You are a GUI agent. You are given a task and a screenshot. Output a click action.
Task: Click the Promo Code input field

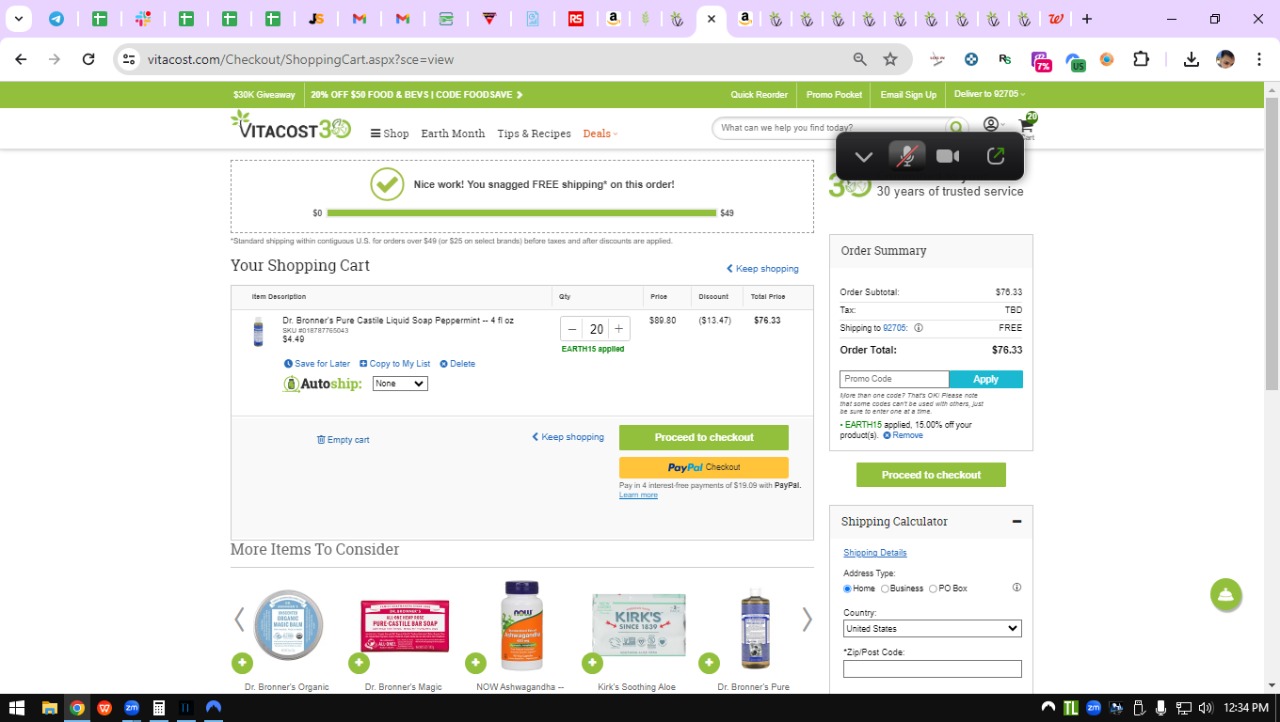point(894,379)
